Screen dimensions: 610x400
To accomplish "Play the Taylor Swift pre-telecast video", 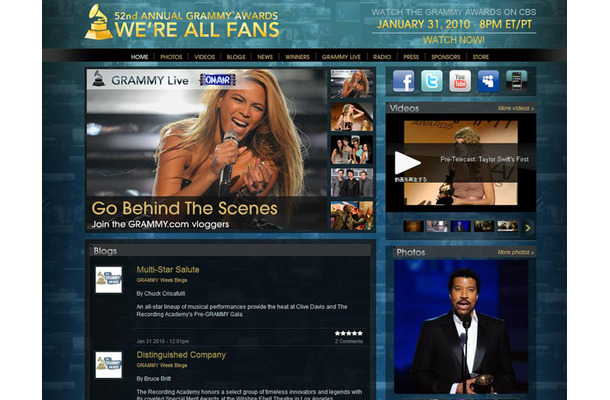I will [407, 163].
